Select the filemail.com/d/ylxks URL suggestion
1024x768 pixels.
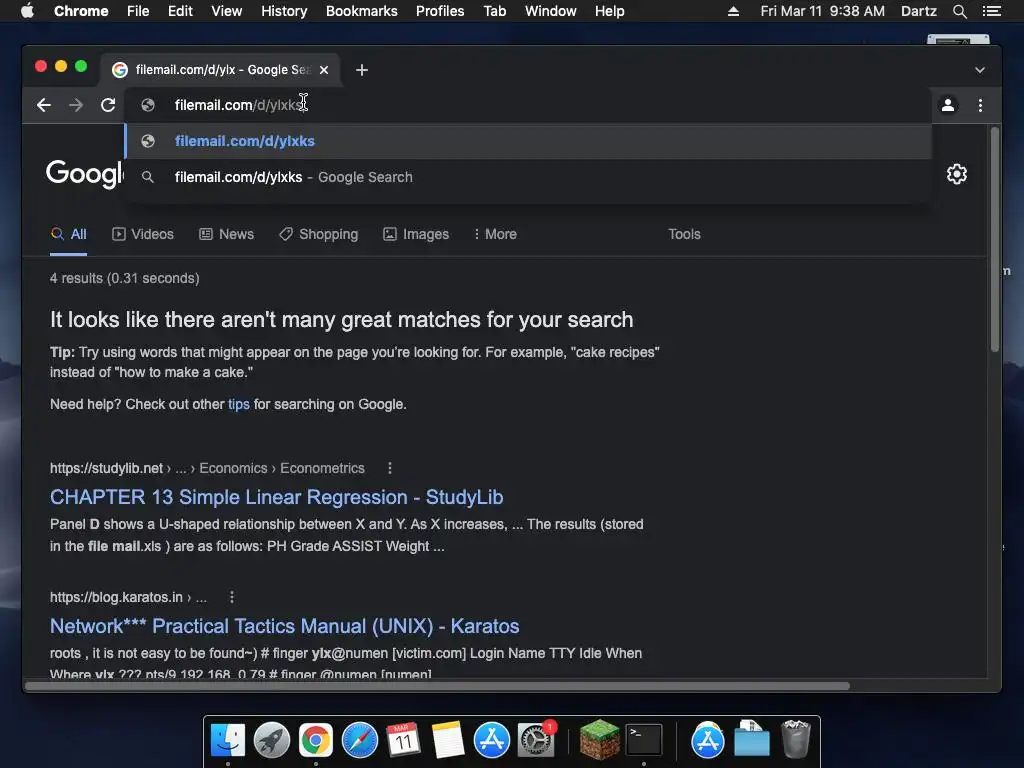528,141
